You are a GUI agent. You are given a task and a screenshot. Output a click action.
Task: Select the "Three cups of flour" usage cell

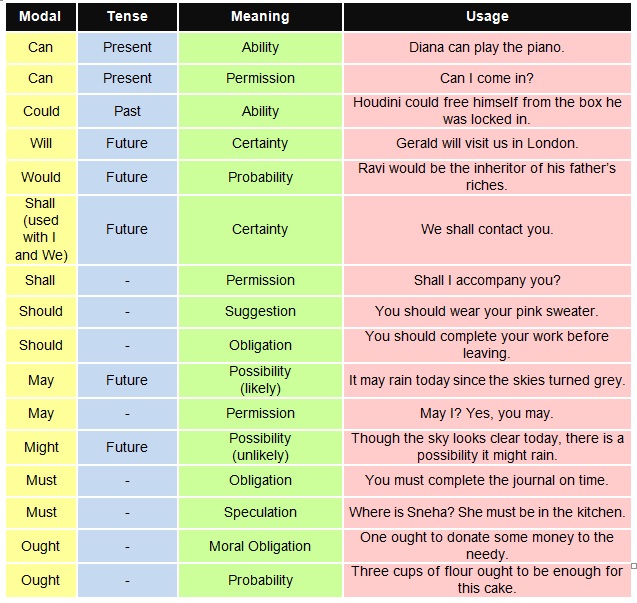487,579
